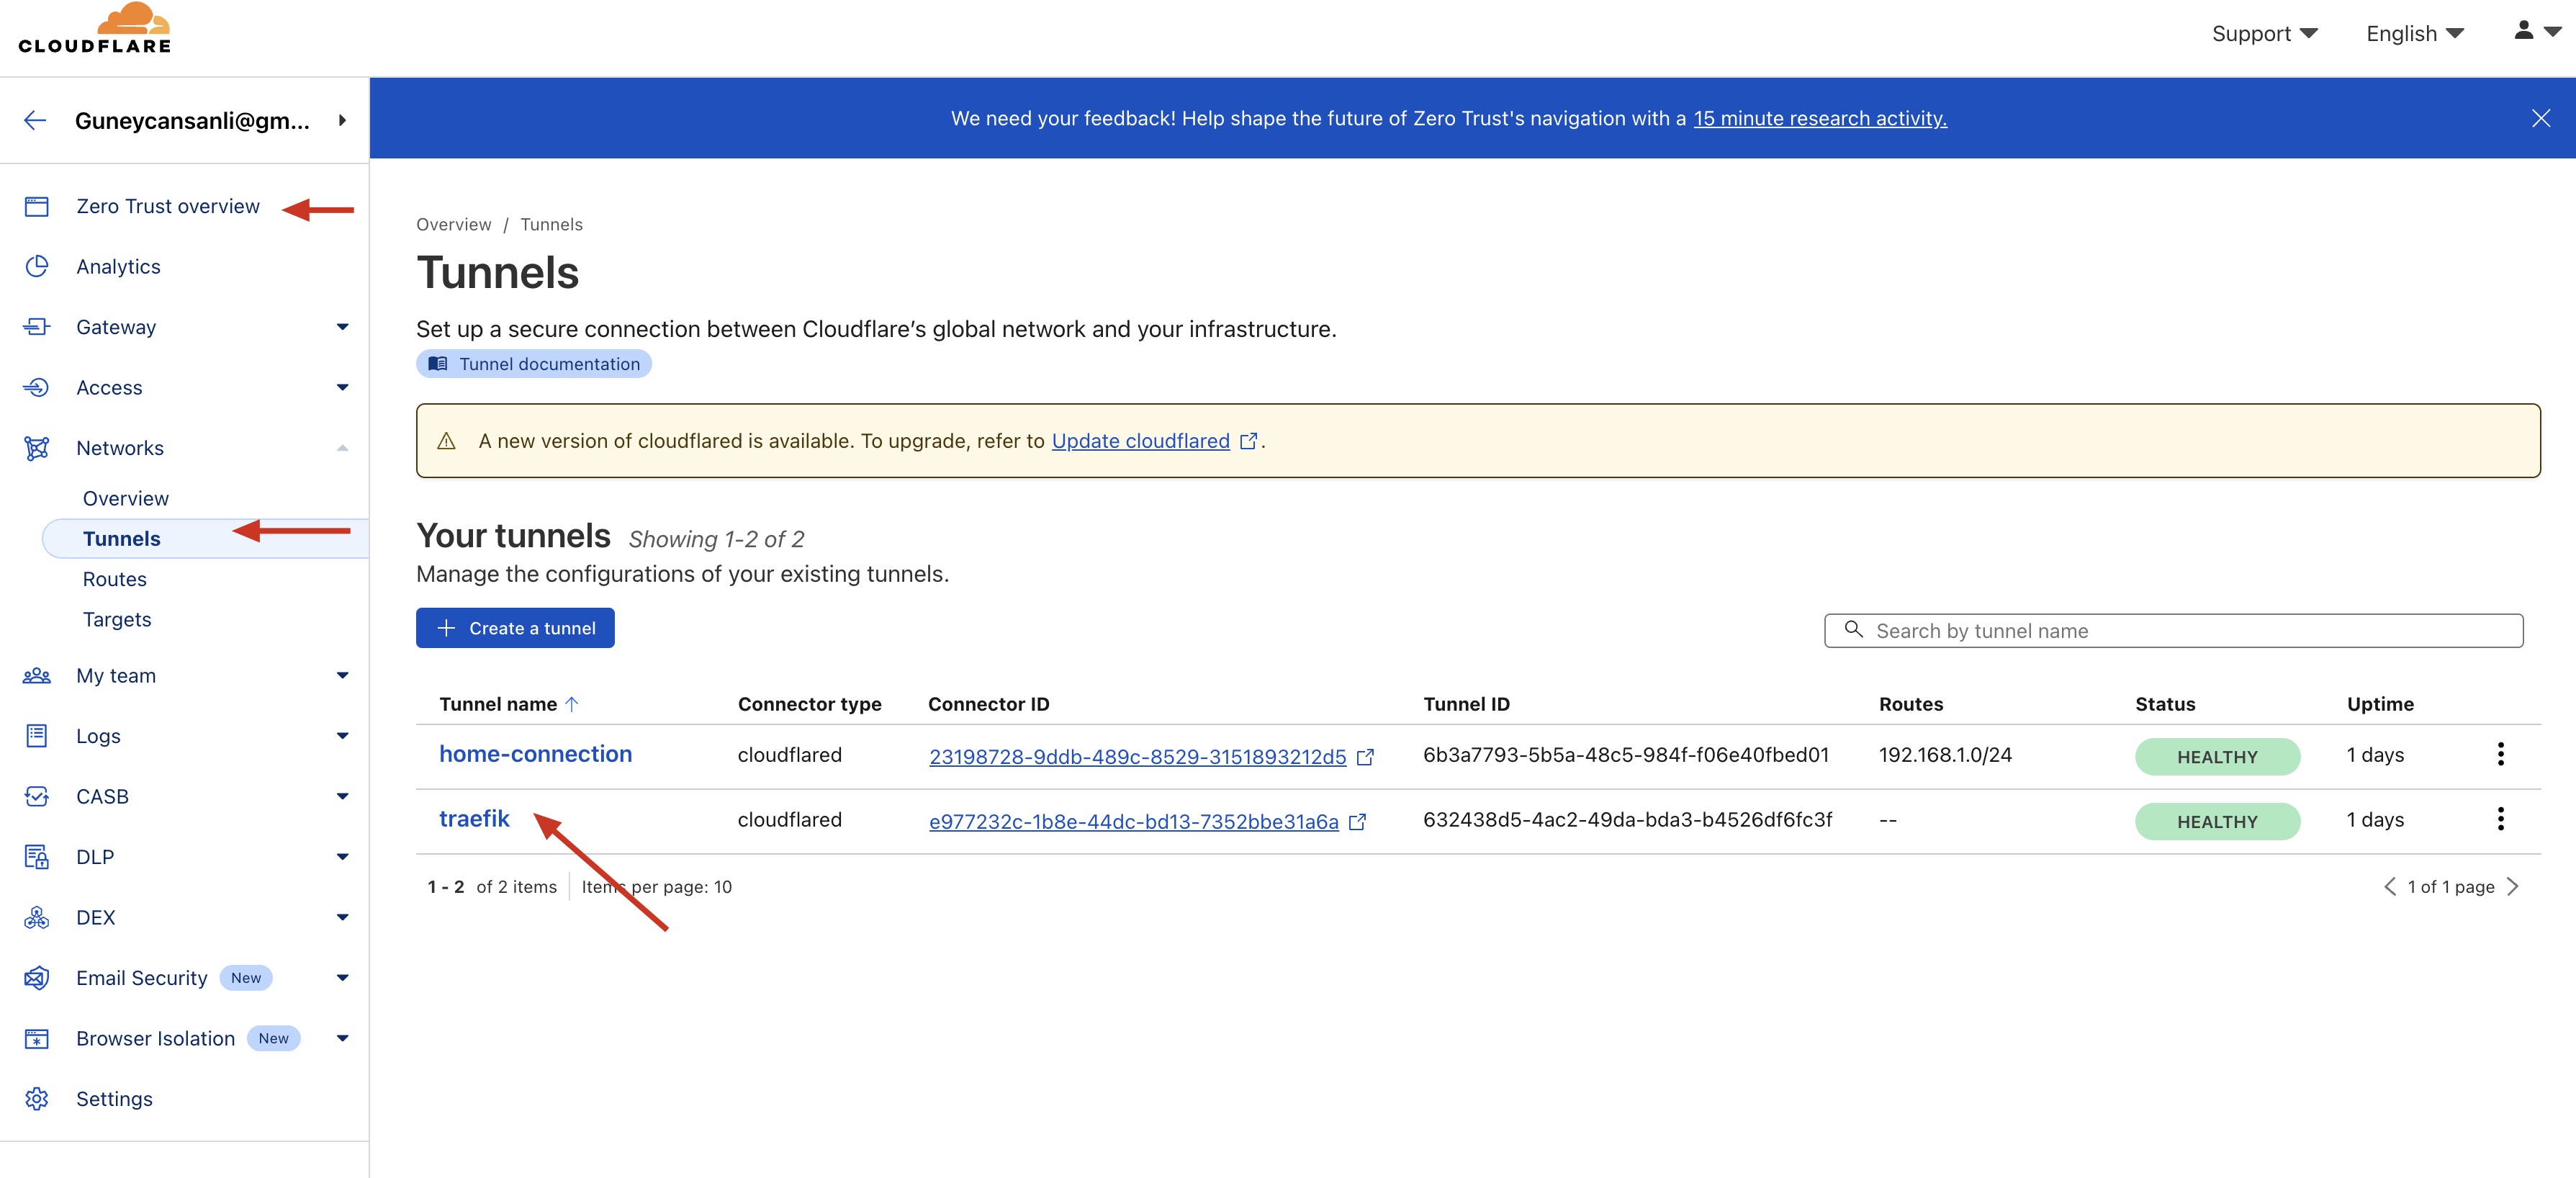Click the Settings gear icon in sidebar
Viewport: 2576px width, 1178px height.
coord(37,1098)
